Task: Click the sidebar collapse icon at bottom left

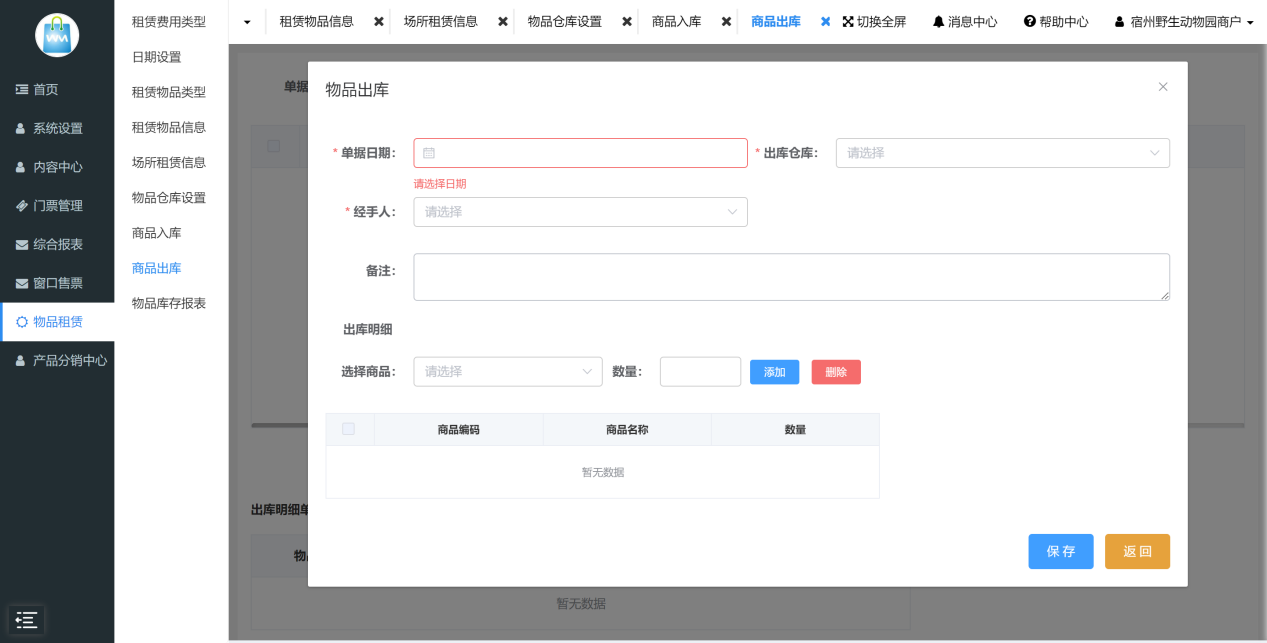Action: (x=26, y=620)
